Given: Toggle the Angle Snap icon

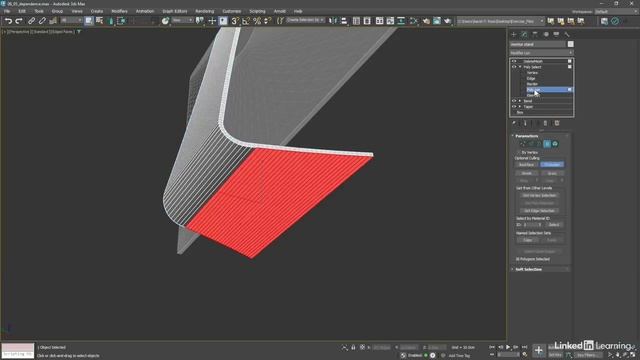Looking at the screenshot, I should tap(246, 21).
